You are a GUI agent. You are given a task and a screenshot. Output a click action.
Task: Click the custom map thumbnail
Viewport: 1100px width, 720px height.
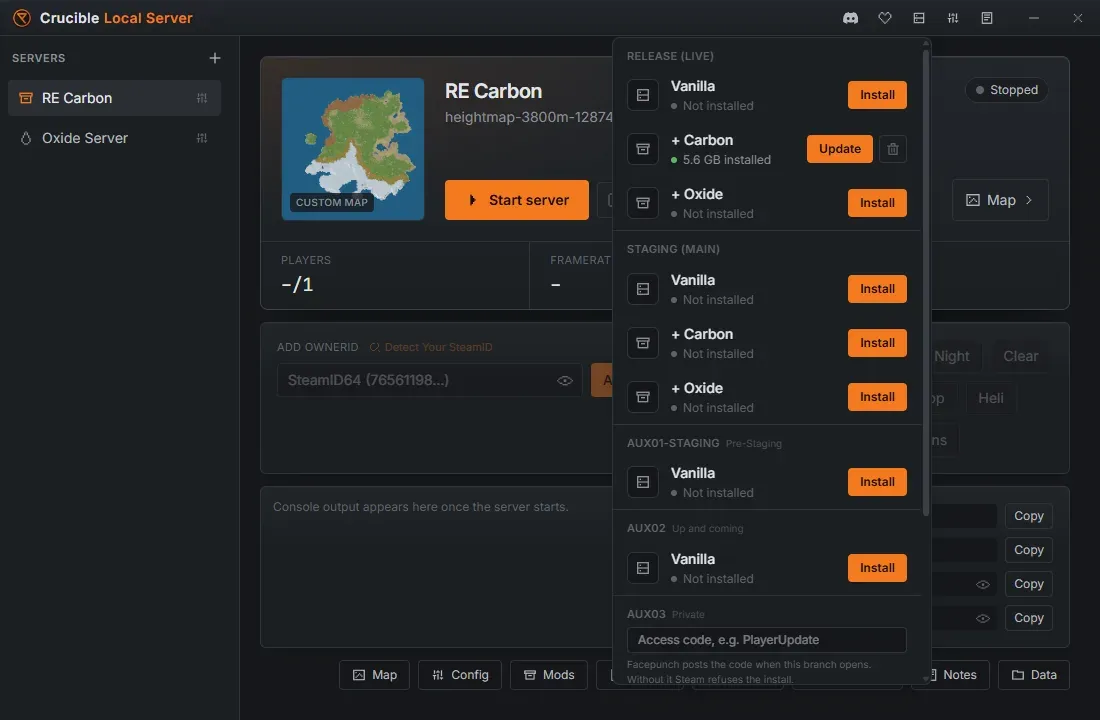point(353,149)
